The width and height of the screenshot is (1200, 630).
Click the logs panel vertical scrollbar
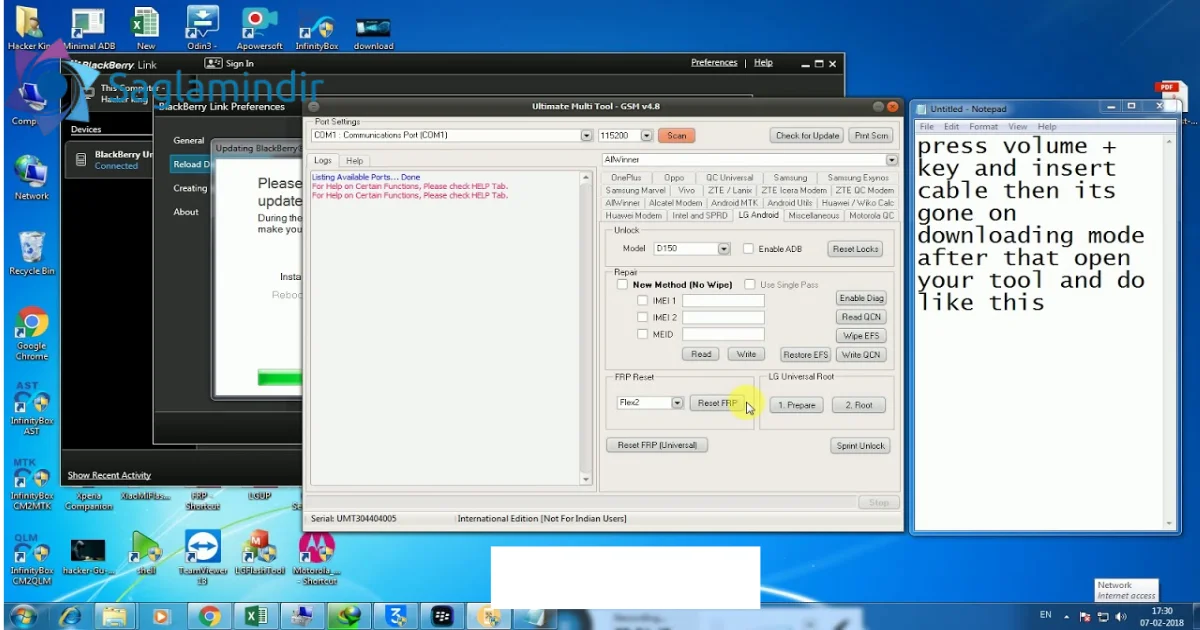(x=586, y=329)
